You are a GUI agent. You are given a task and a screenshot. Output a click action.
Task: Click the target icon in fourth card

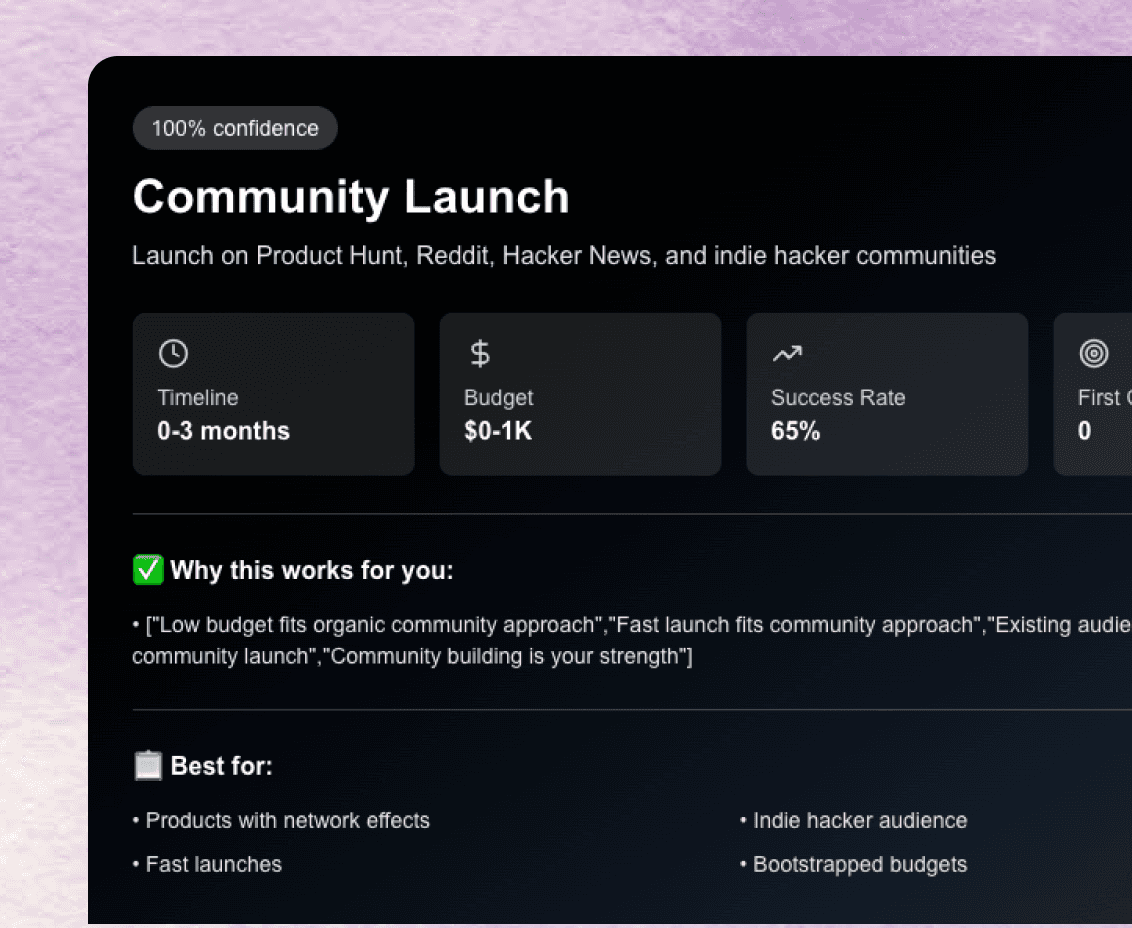(x=1094, y=353)
